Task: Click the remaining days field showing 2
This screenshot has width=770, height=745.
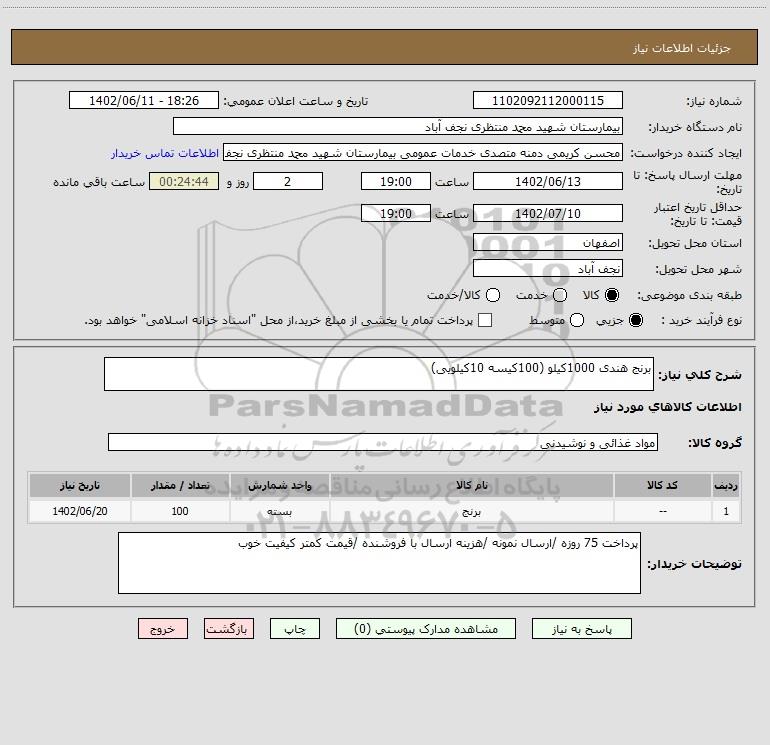Action: (x=288, y=181)
